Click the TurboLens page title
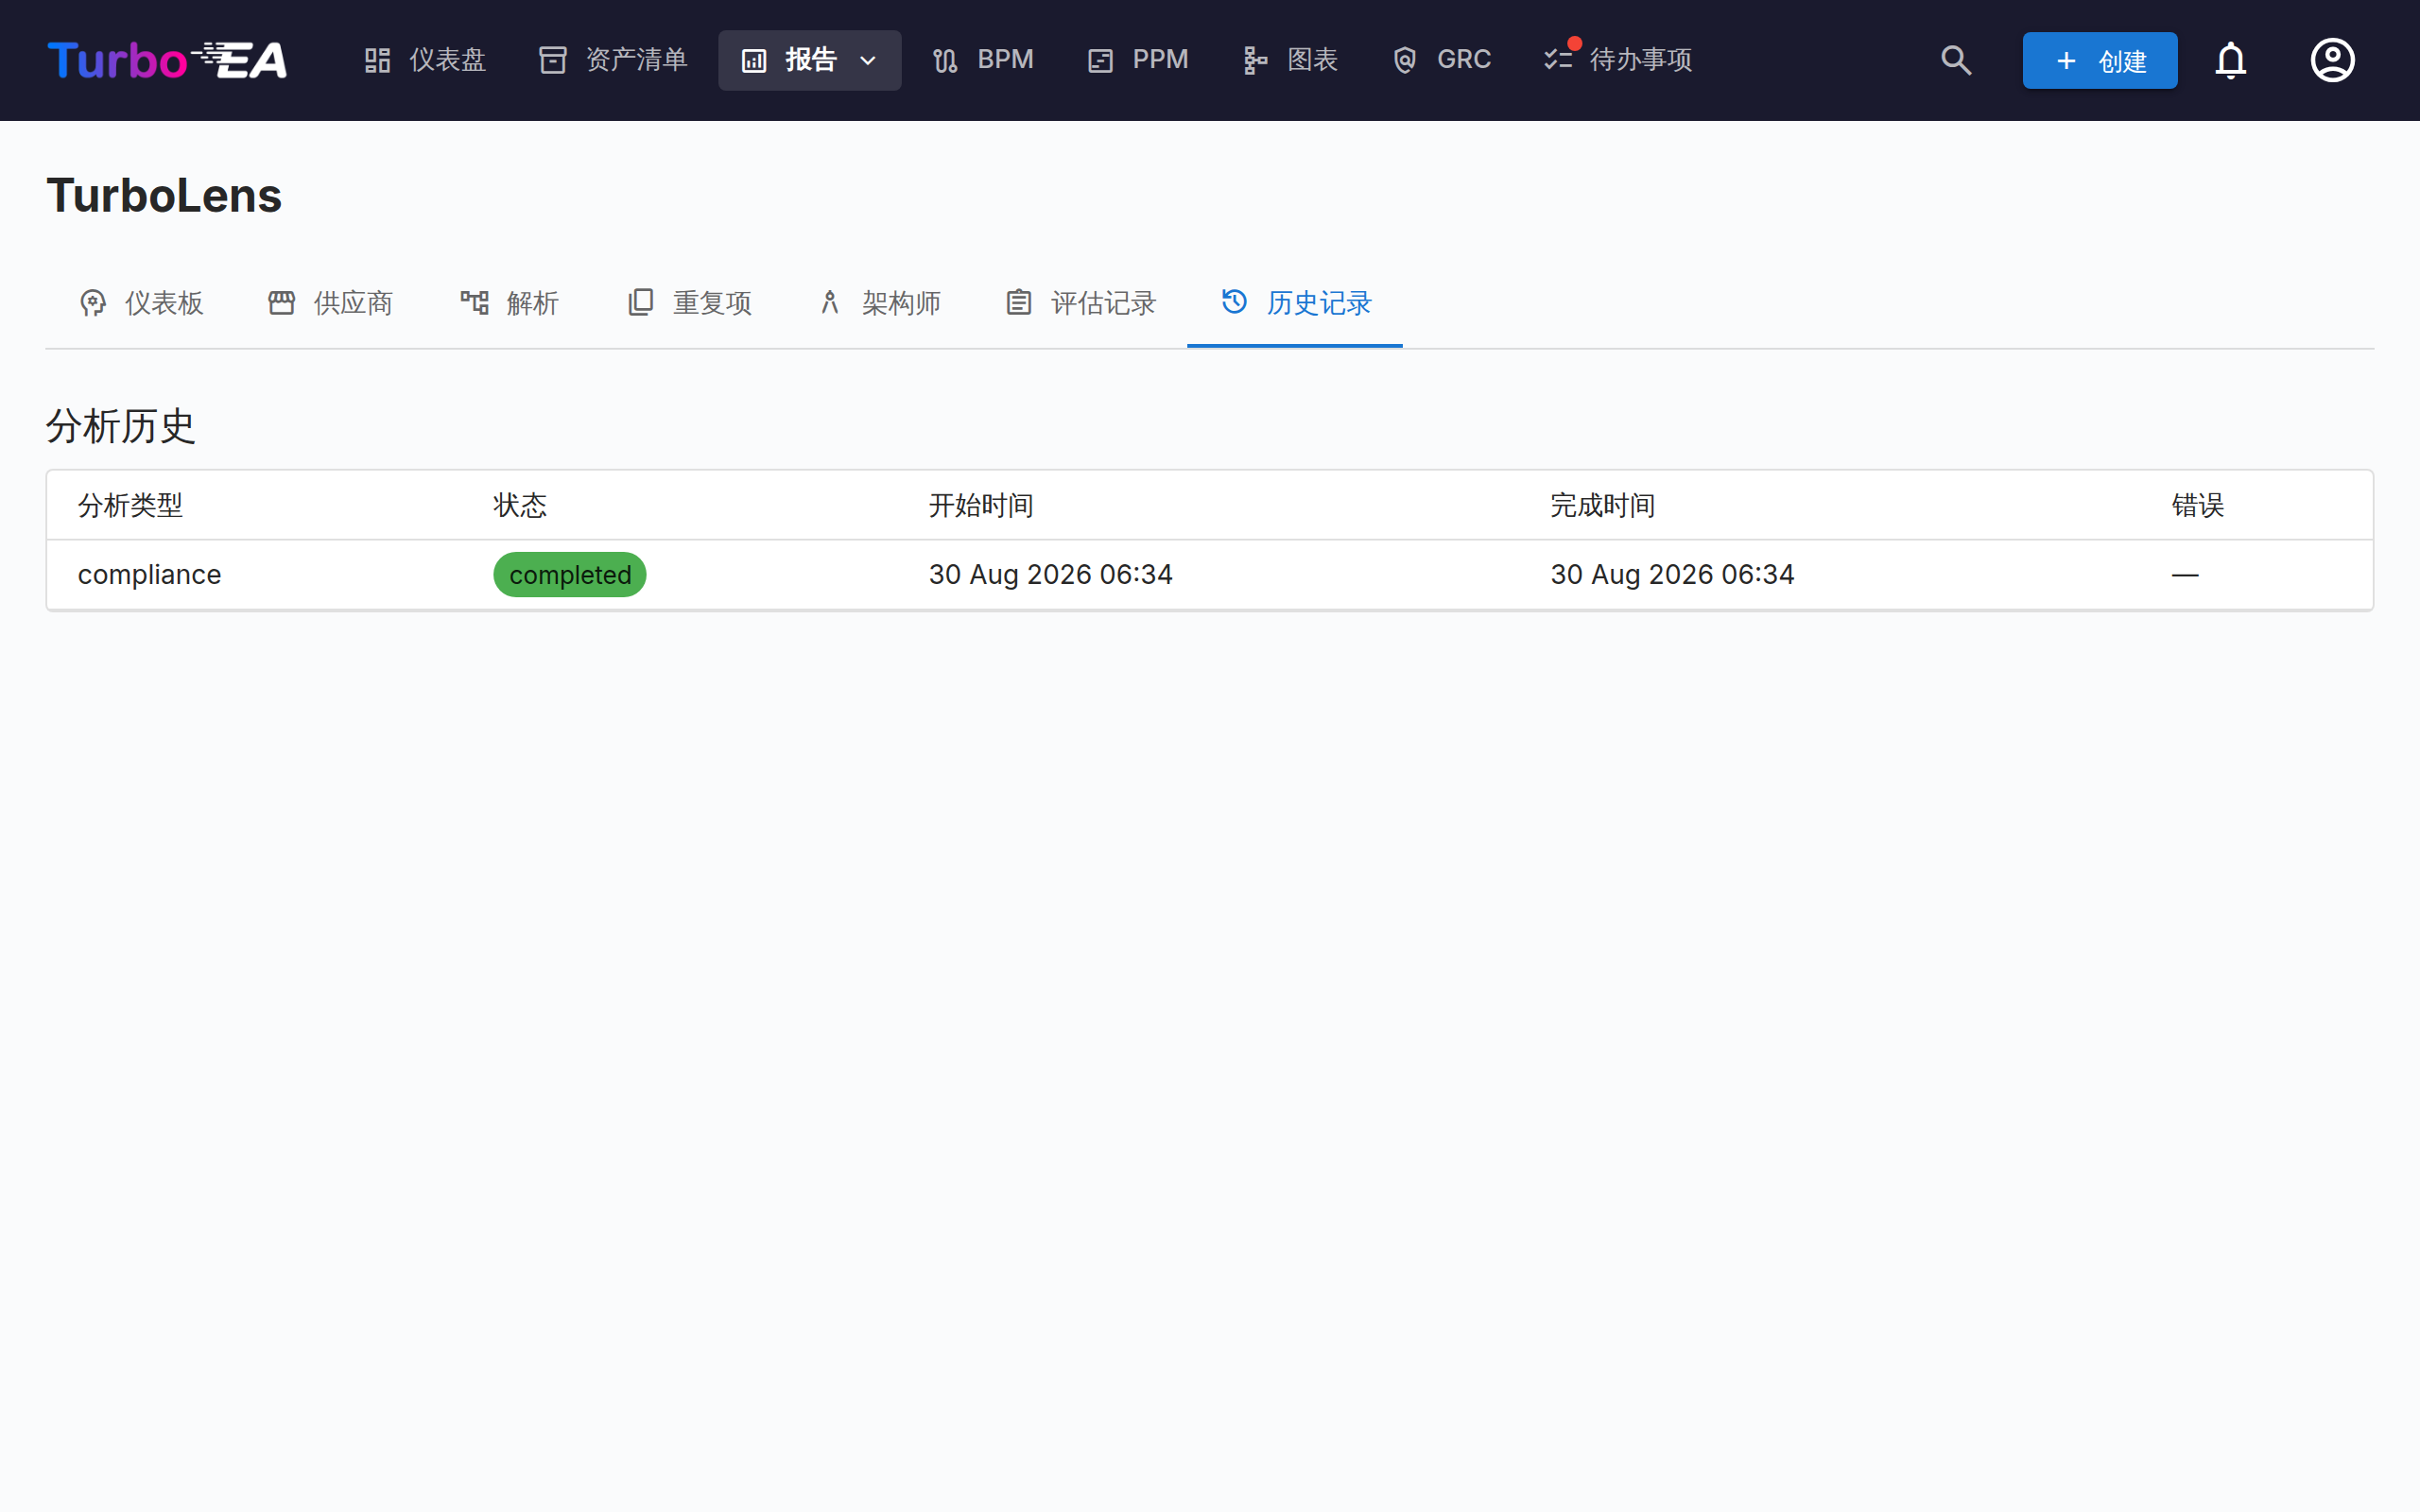 point(164,195)
